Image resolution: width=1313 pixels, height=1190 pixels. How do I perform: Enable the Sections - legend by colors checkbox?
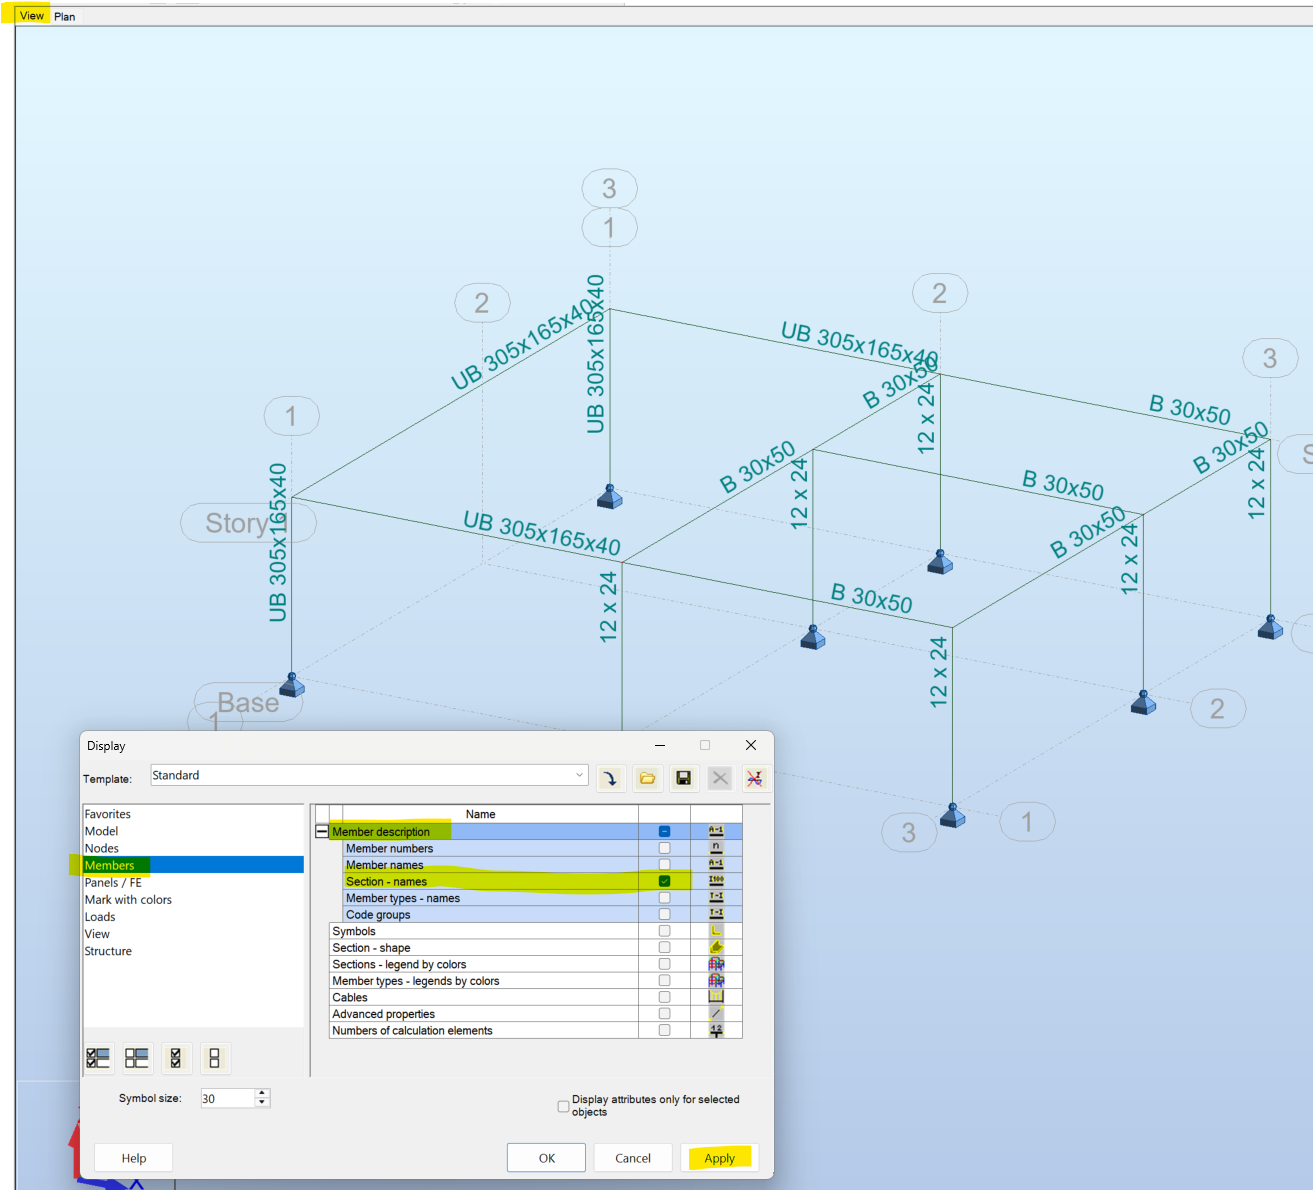(664, 964)
